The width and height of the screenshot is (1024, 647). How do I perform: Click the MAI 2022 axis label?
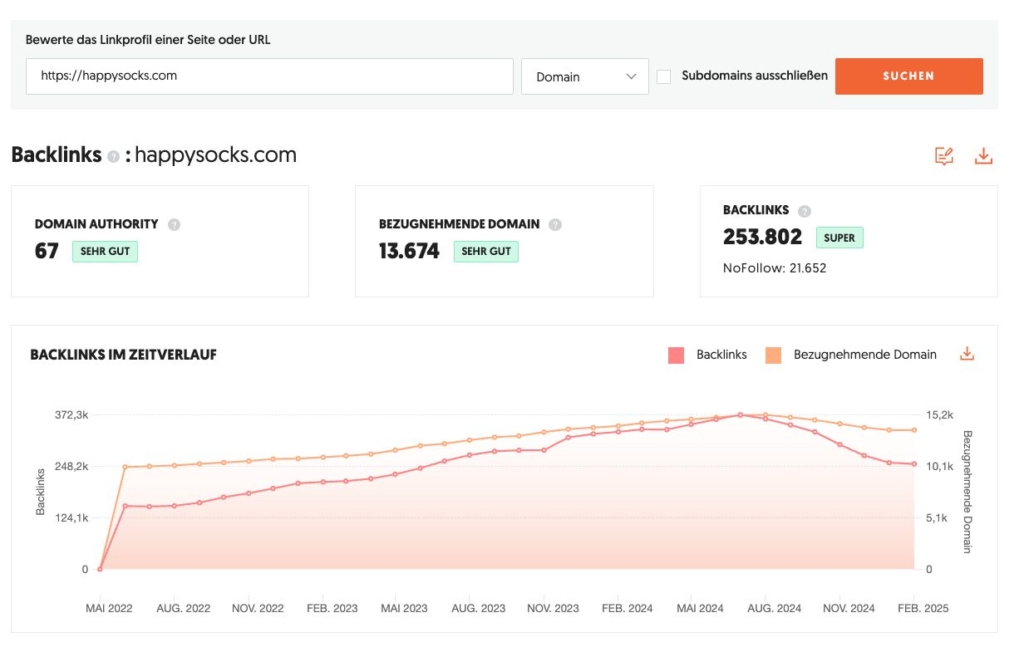click(x=109, y=608)
